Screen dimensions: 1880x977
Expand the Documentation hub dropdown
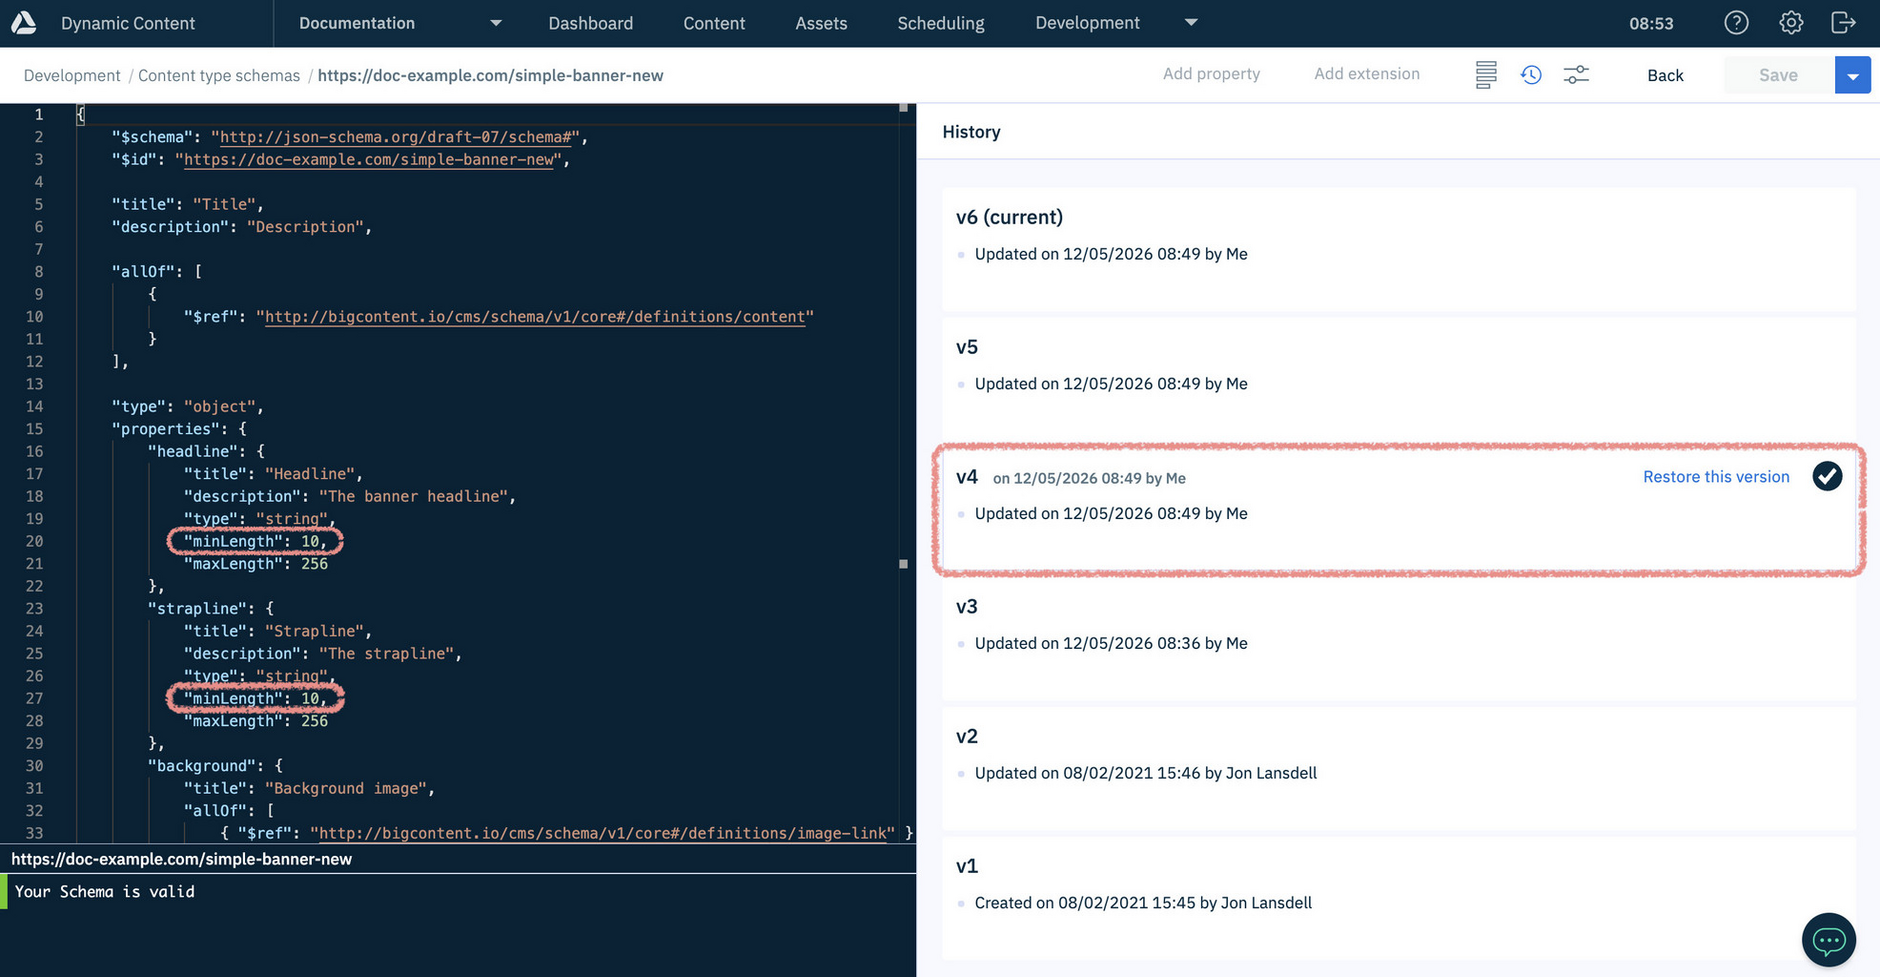point(495,23)
